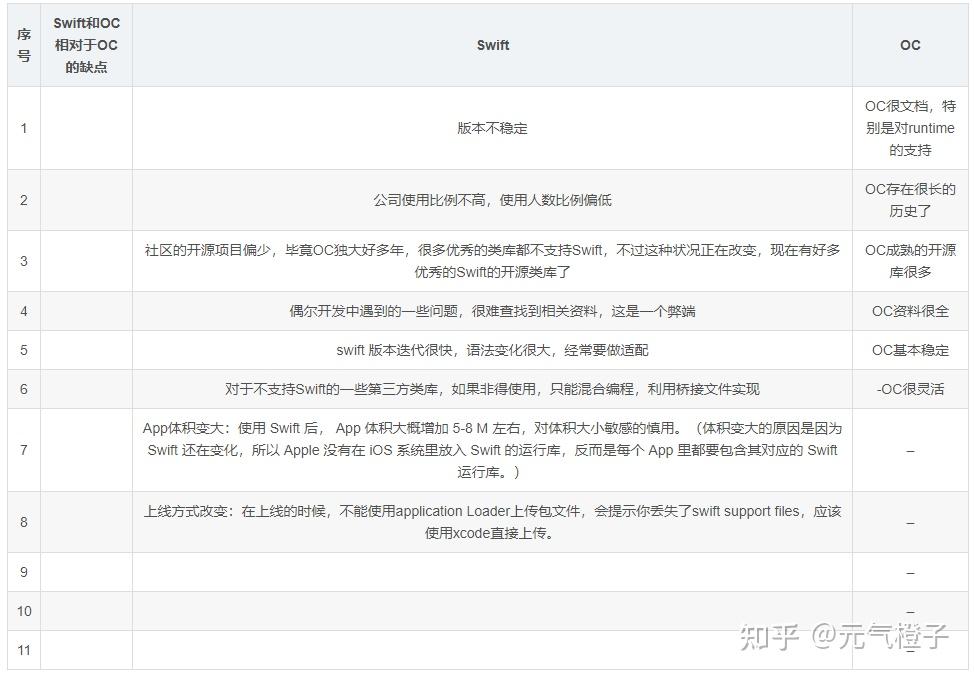This screenshot has height=676, width=974.
Task: Select the row 4 cell mentioning 很难查找到相关资料
Action: [493, 311]
